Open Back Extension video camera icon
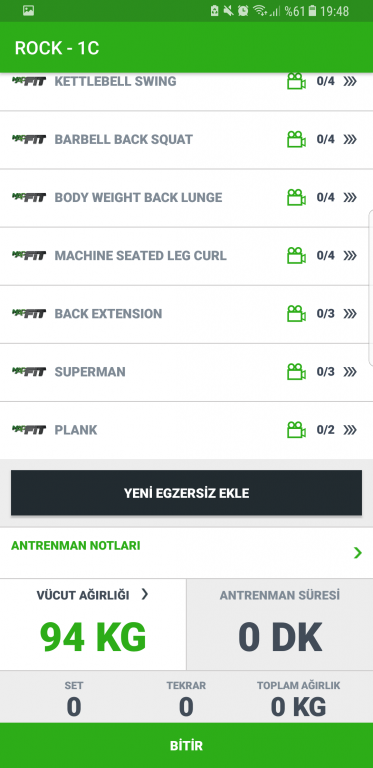Image resolution: width=373 pixels, height=768 pixels. tap(296, 313)
